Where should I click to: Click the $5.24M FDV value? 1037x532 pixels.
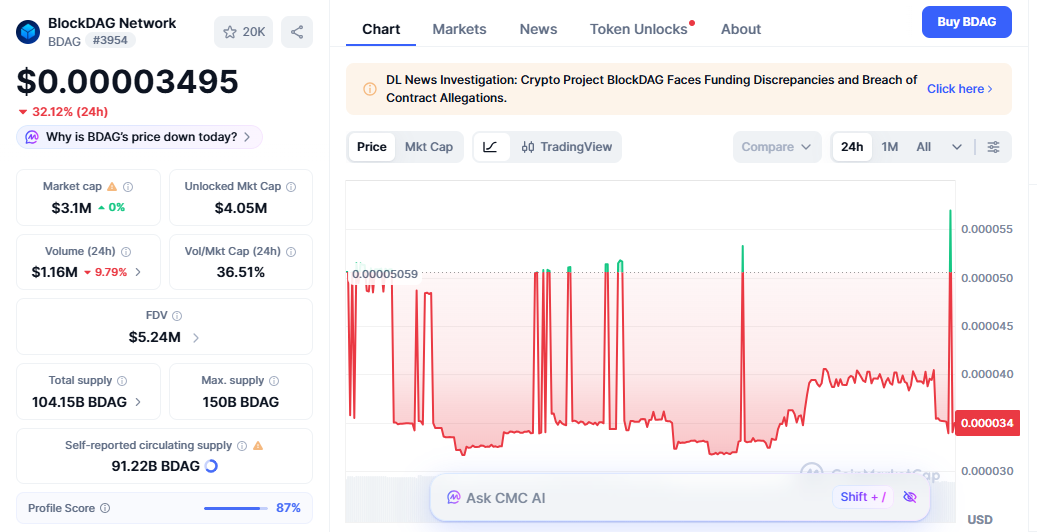pos(155,337)
